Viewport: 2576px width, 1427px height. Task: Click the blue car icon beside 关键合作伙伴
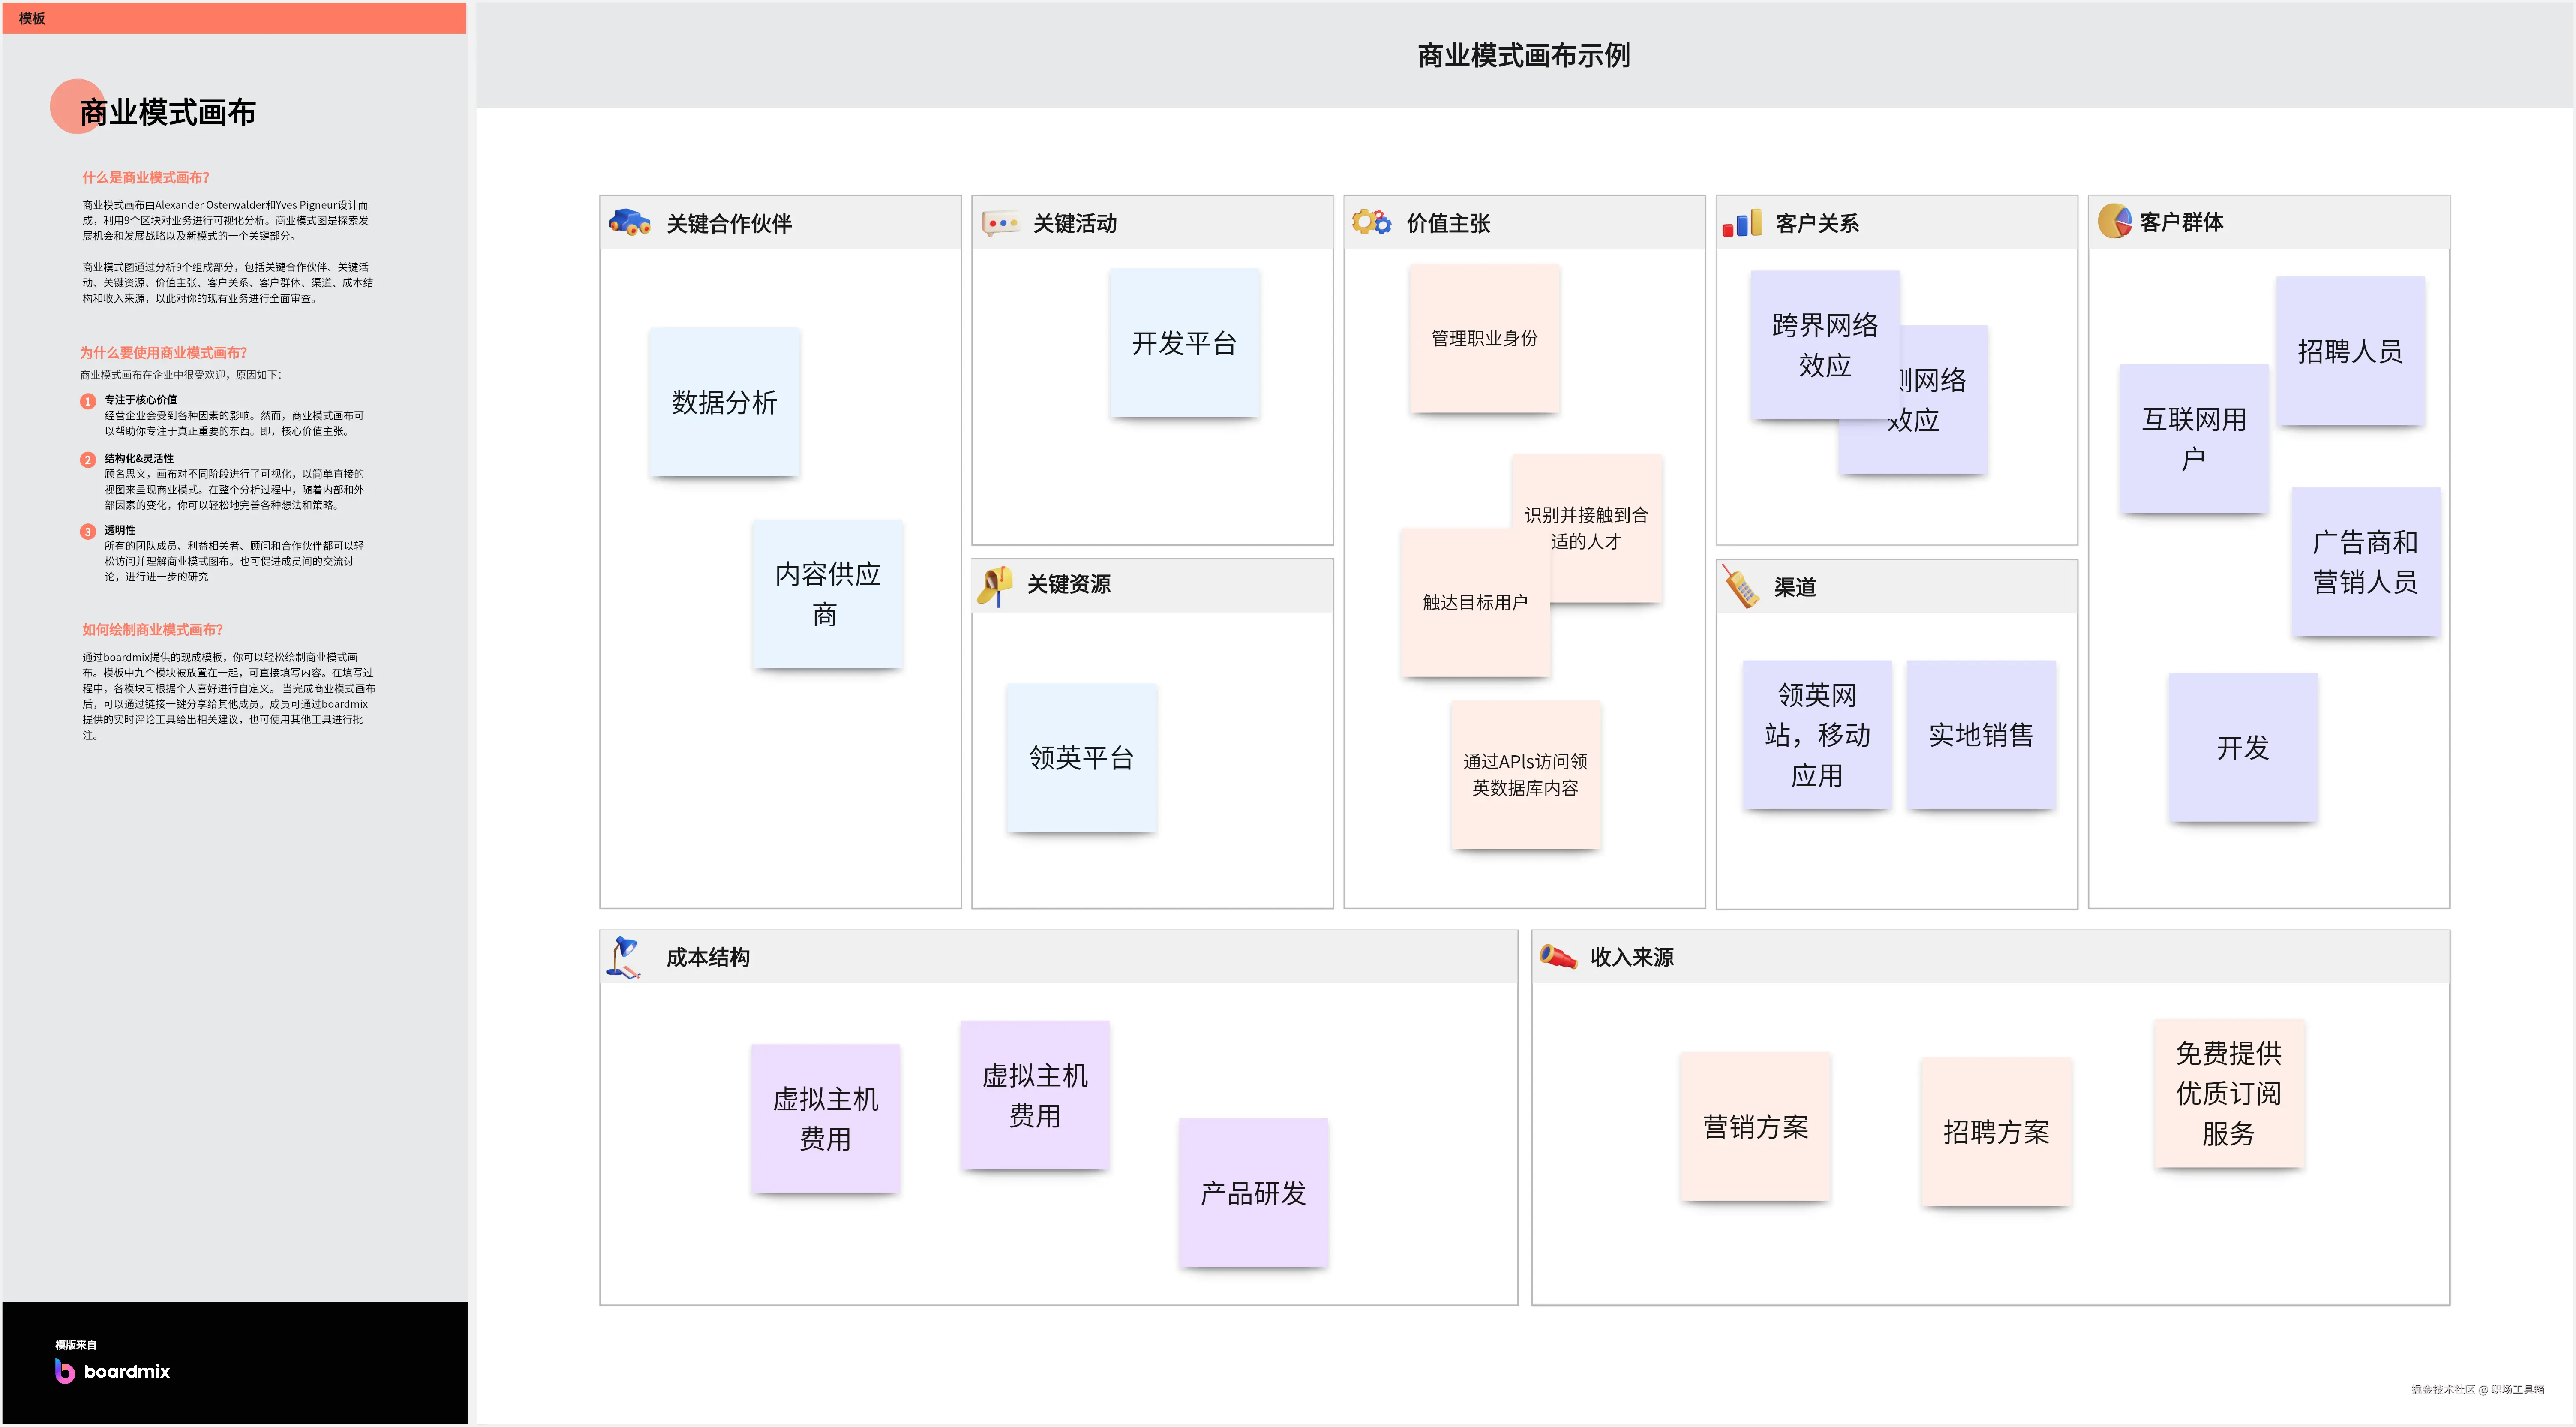pyautogui.click(x=629, y=222)
